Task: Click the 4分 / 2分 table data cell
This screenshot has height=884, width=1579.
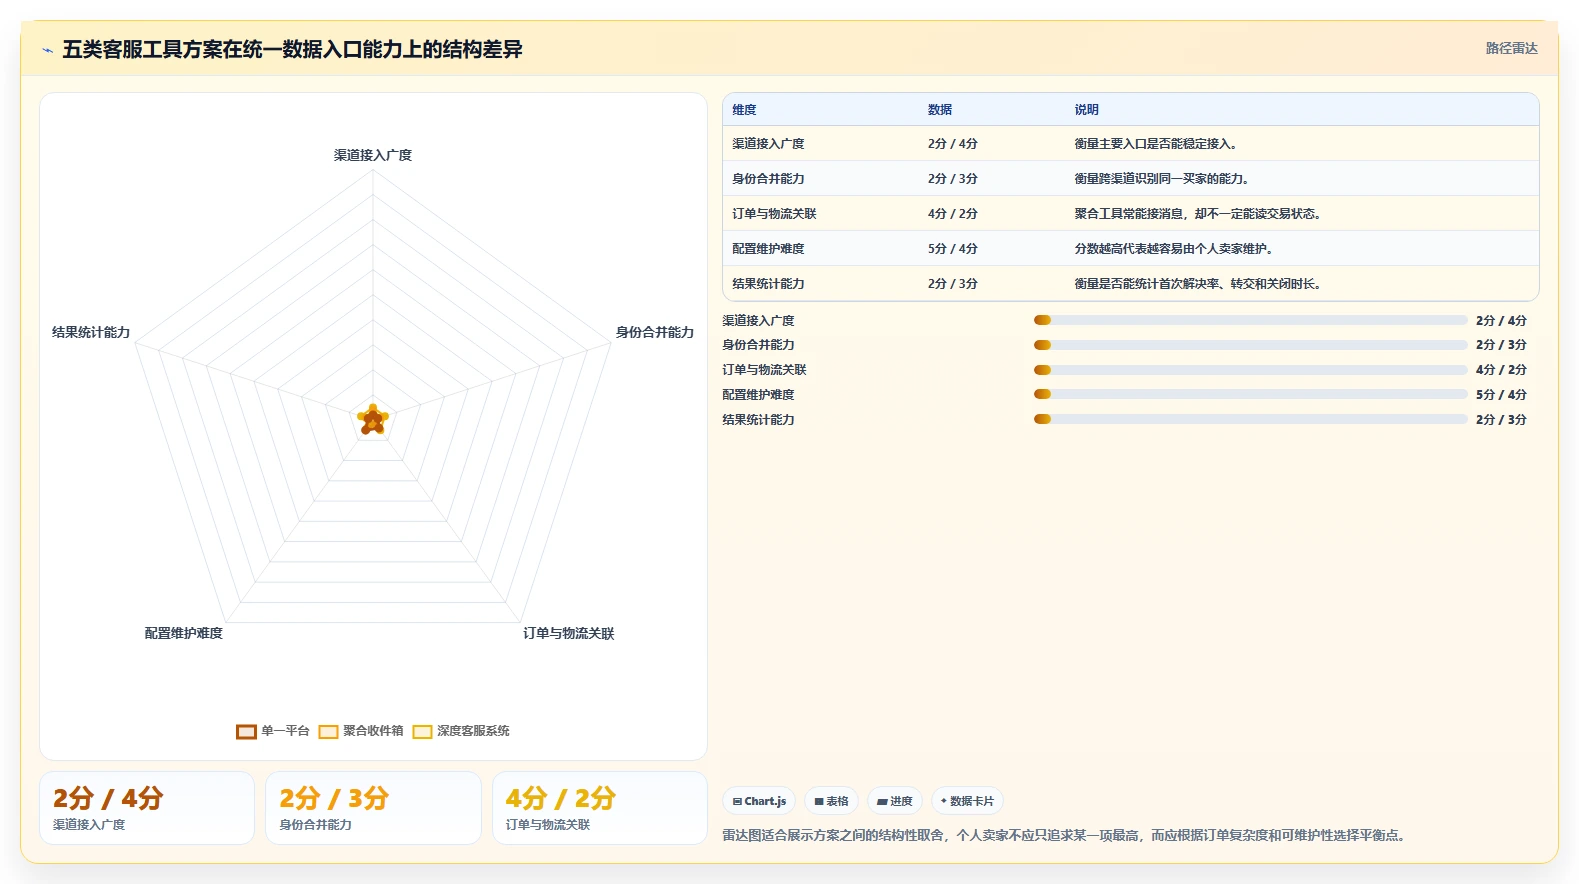Action: point(952,214)
